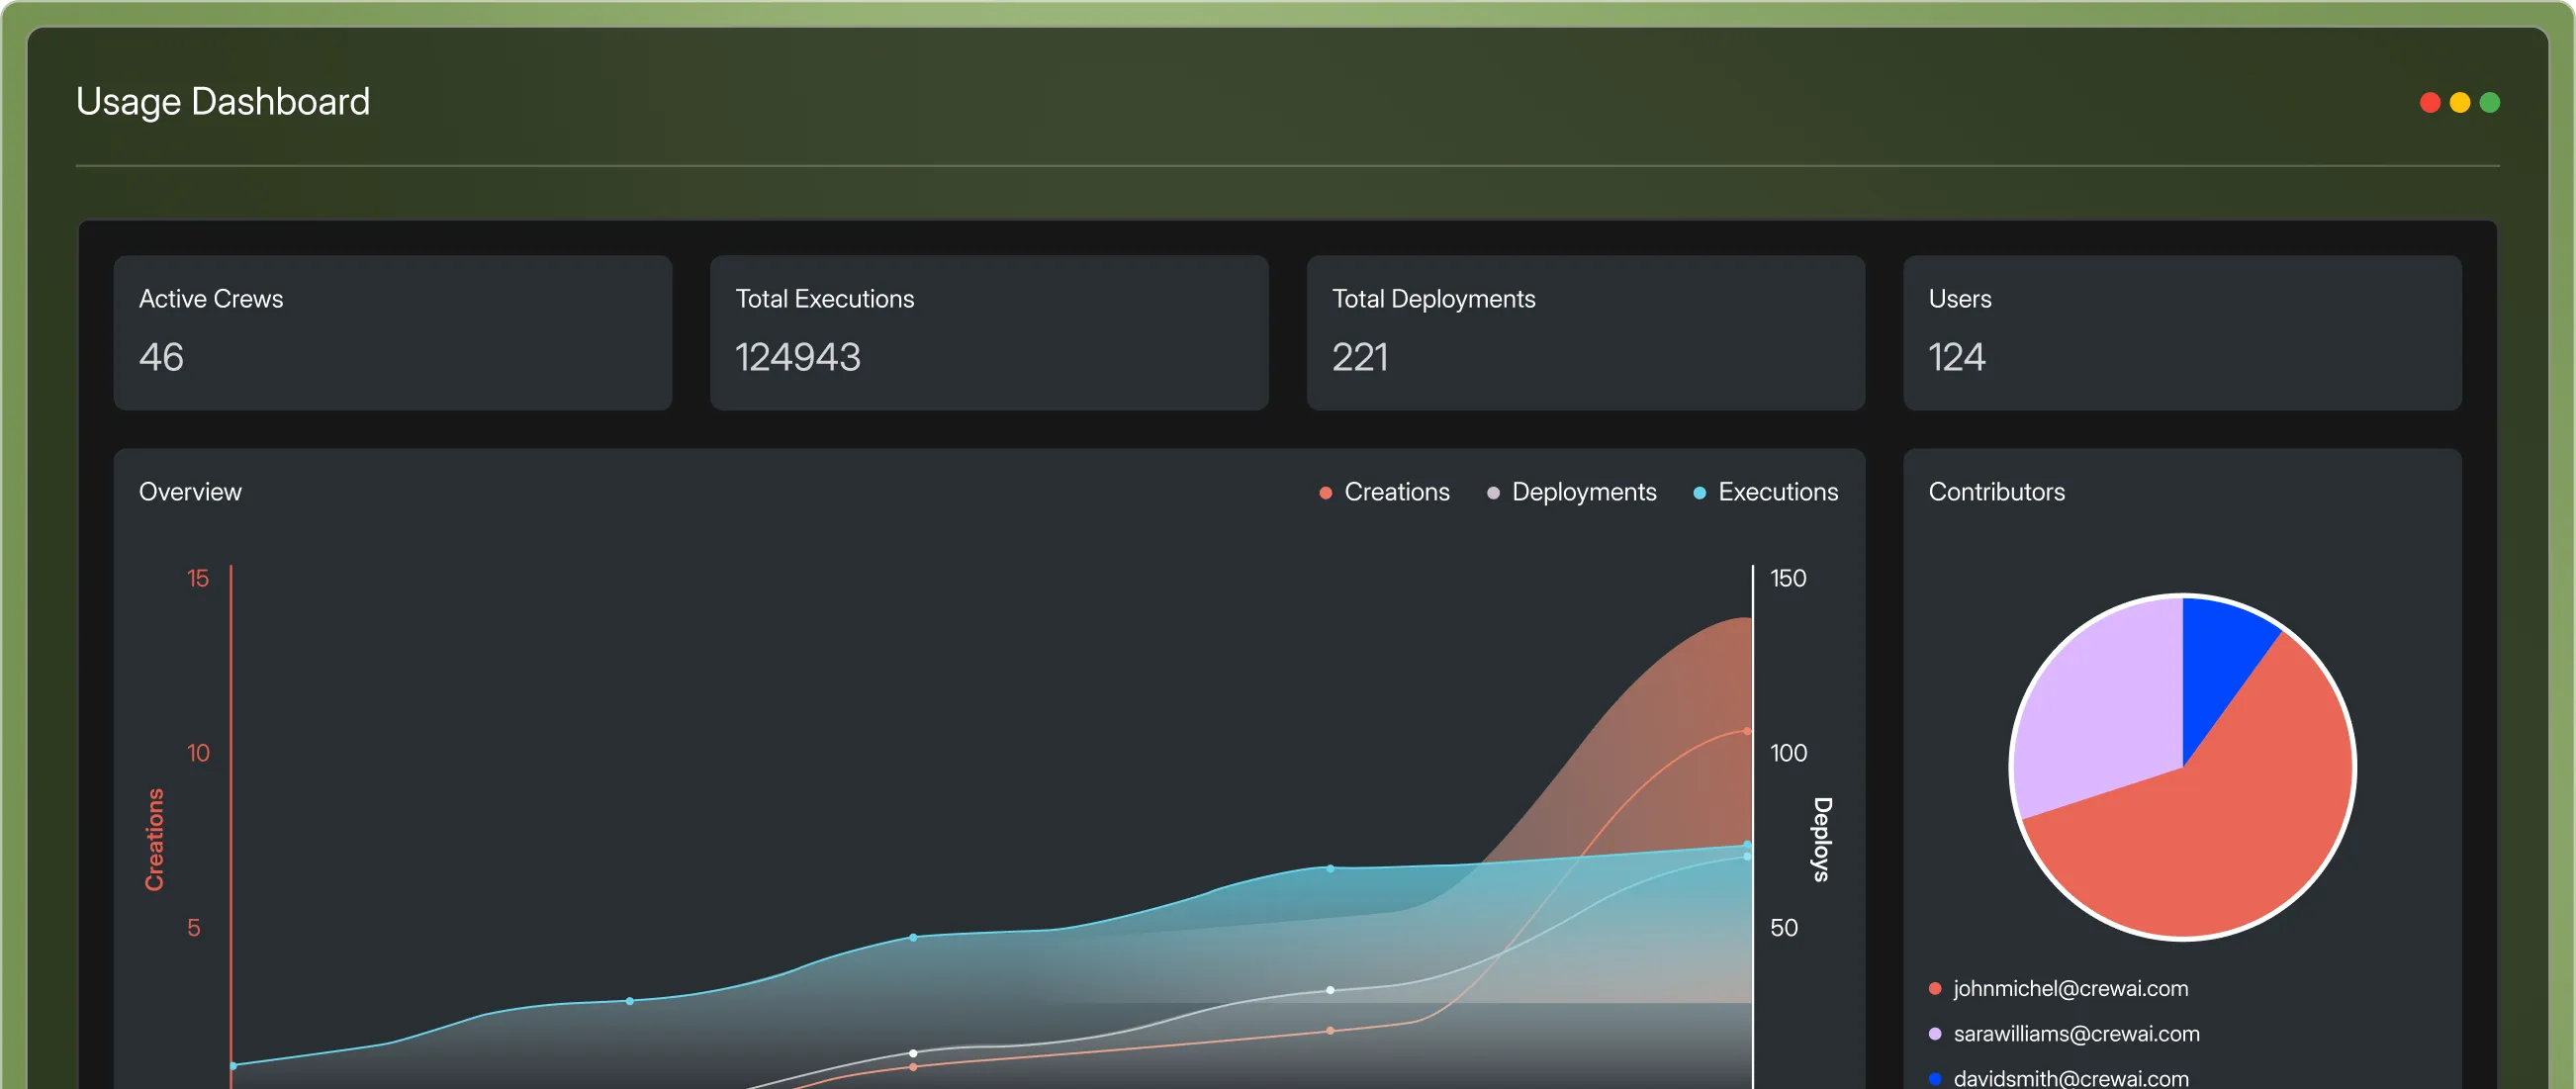Click the Overview chart heading
2576x1089 pixels.
190,492
